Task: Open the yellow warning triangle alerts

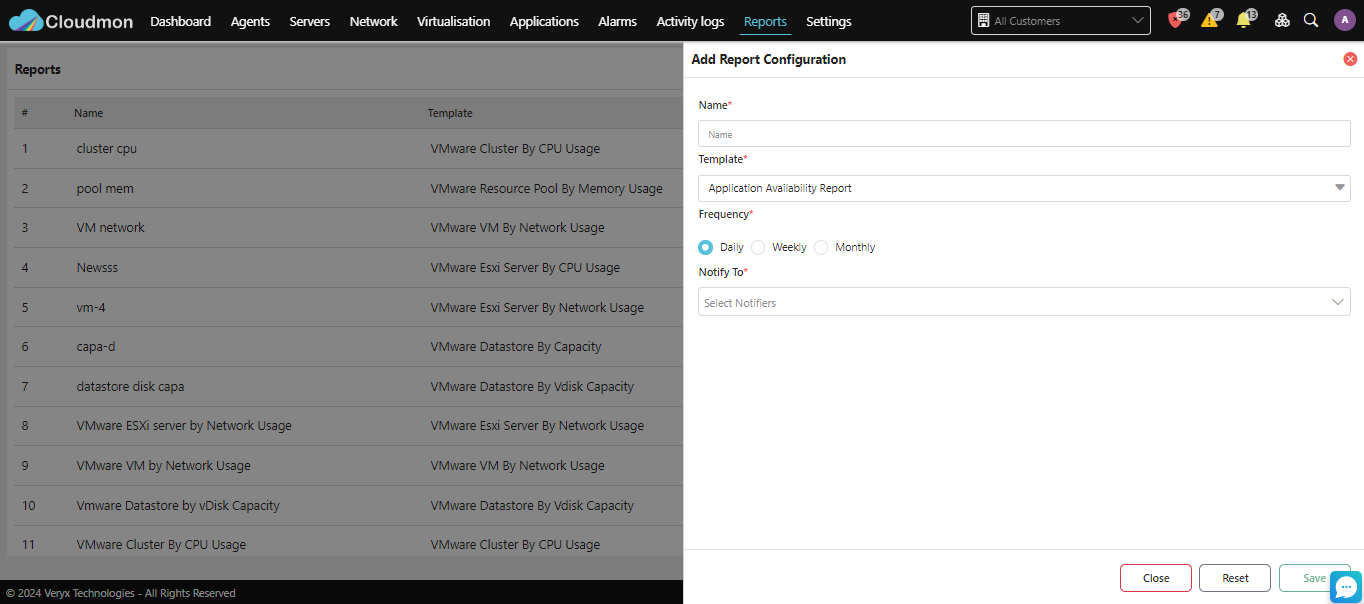Action: pos(1210,20)
